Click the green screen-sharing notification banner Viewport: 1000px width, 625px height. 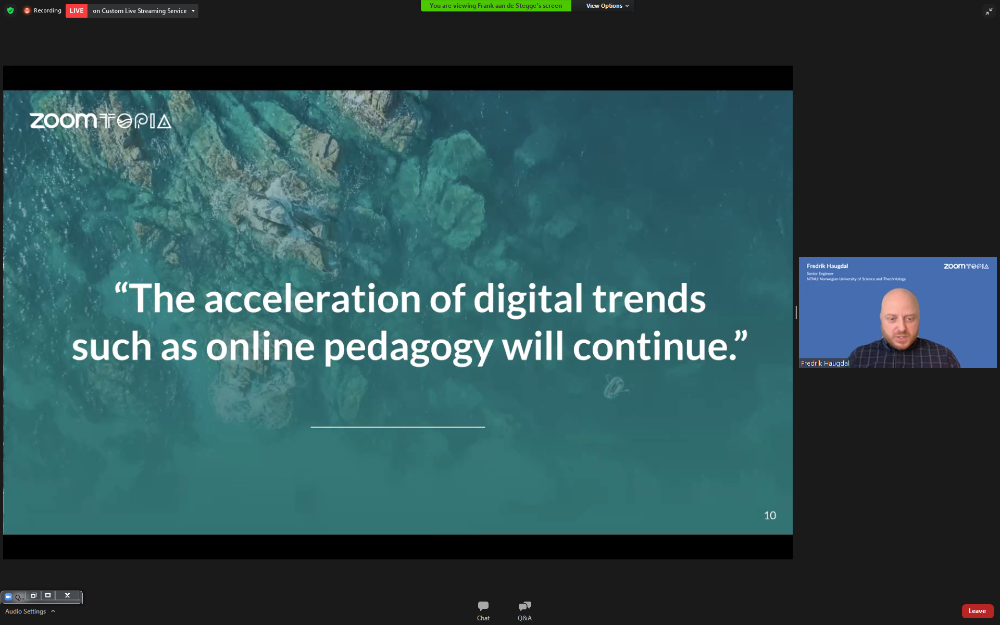[x=496, y=6]
